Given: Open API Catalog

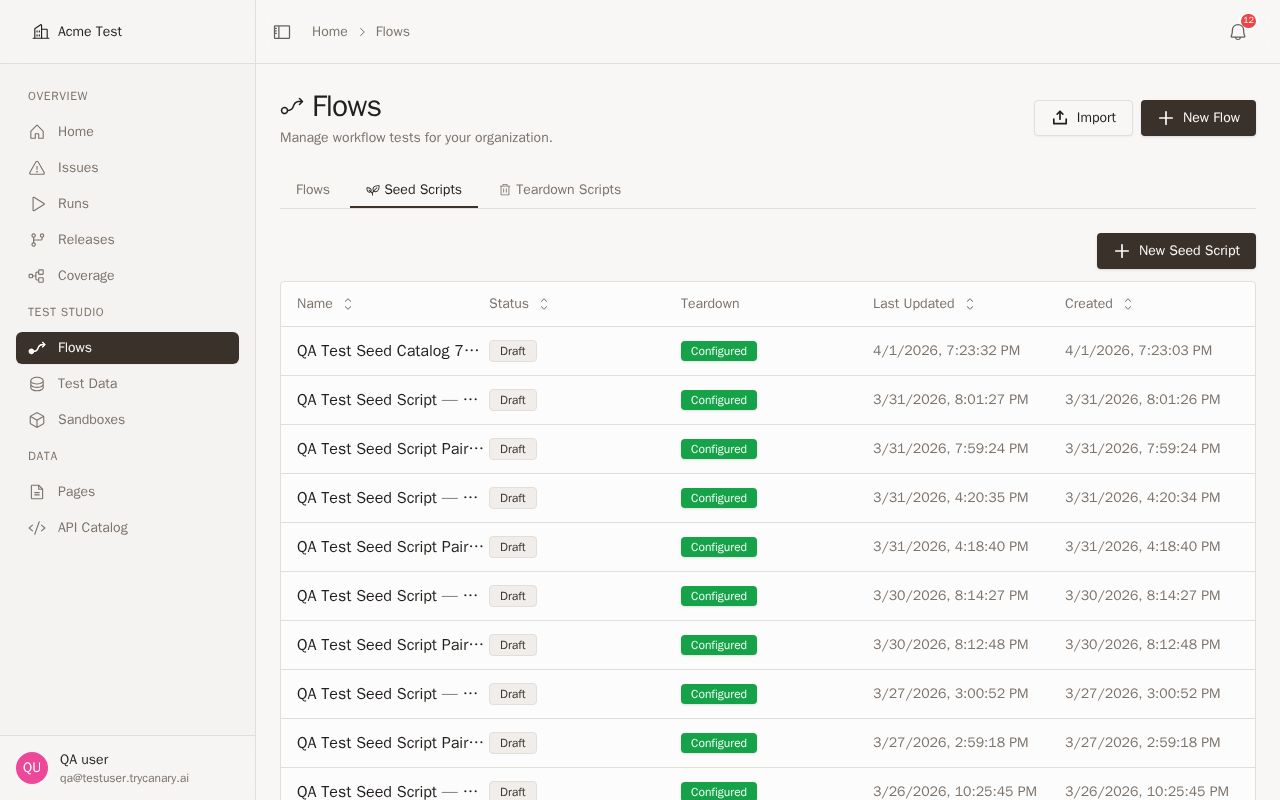Looking at the screenshot, I should 127,528.
